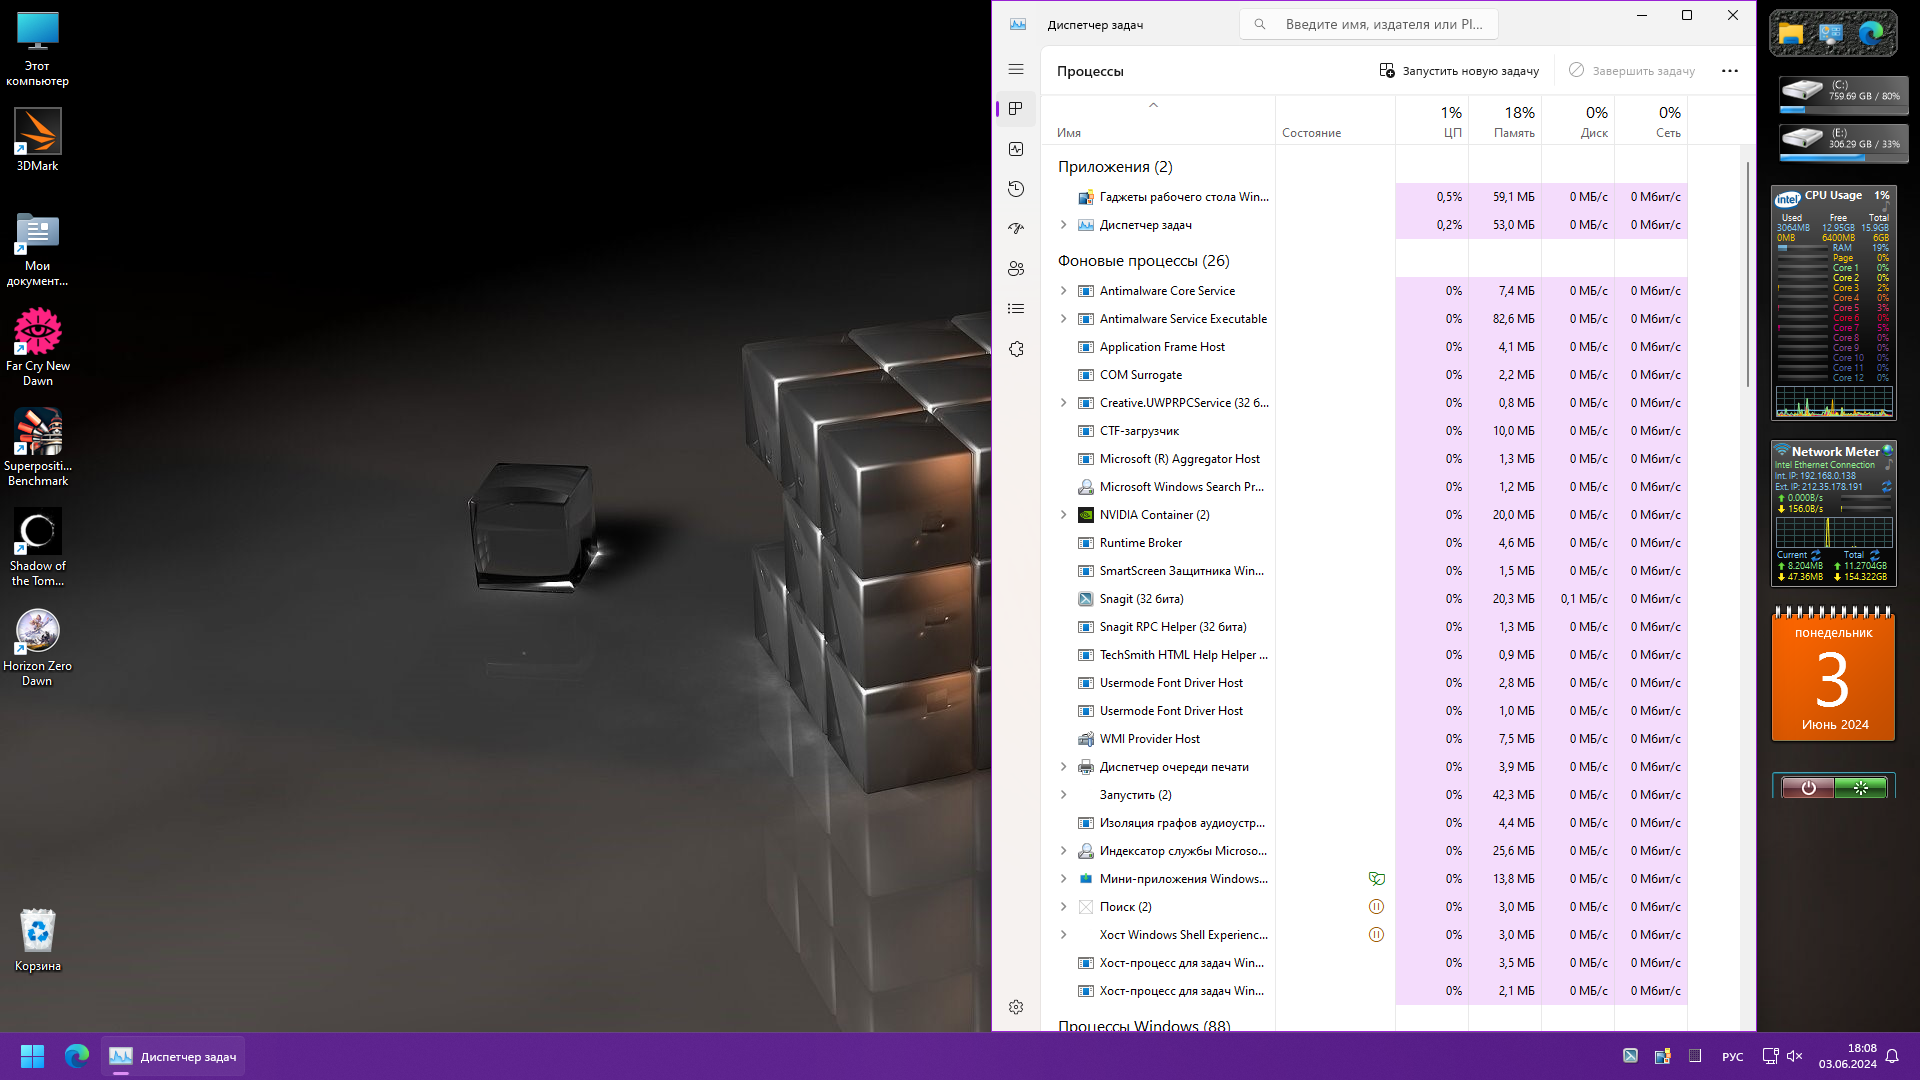Expand the NVIDIA Container process group
Viewport: 1920px width, 1080px height.
tap(1063, 515)
